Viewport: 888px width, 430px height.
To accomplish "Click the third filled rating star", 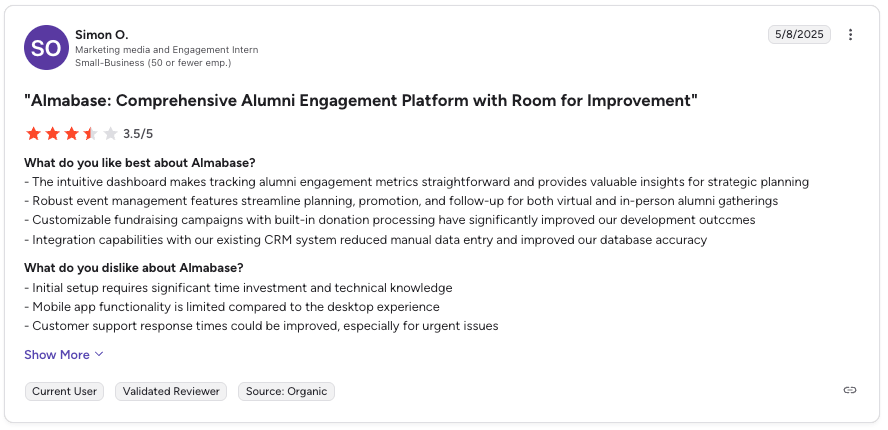I will 71,133.
